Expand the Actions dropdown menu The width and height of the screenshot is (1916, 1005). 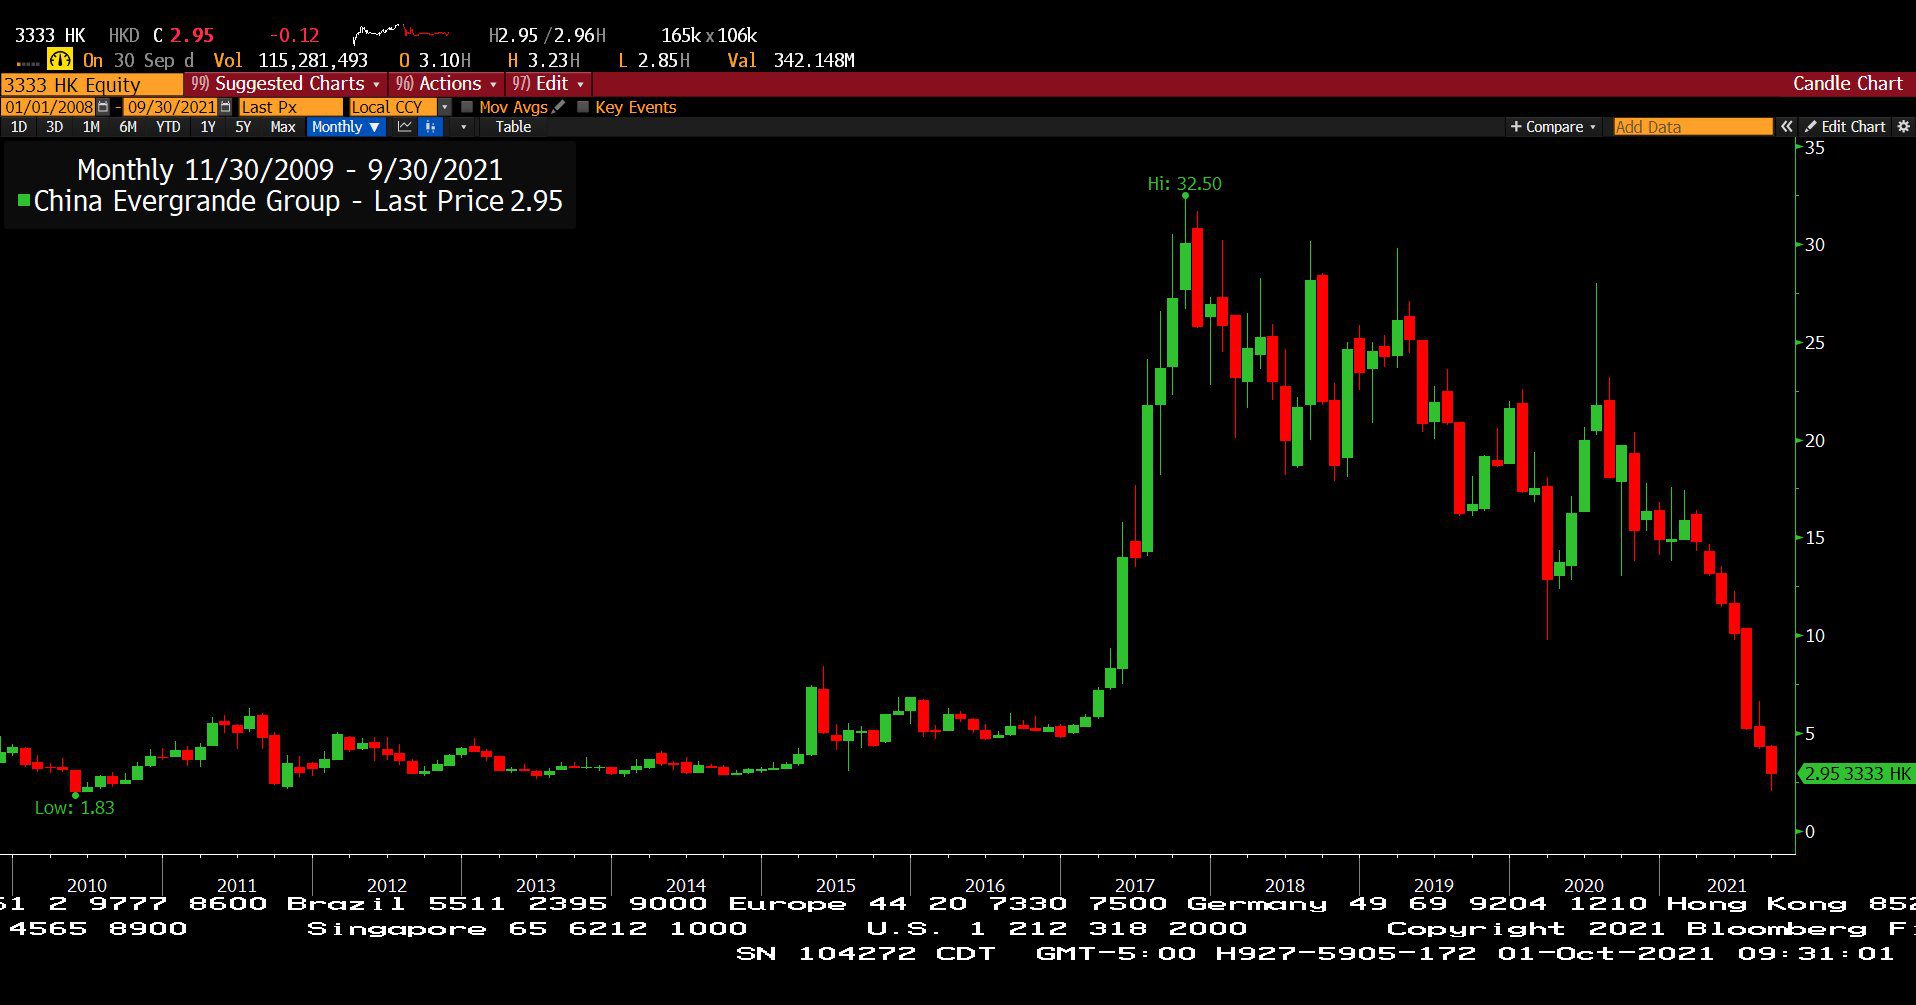446,84
